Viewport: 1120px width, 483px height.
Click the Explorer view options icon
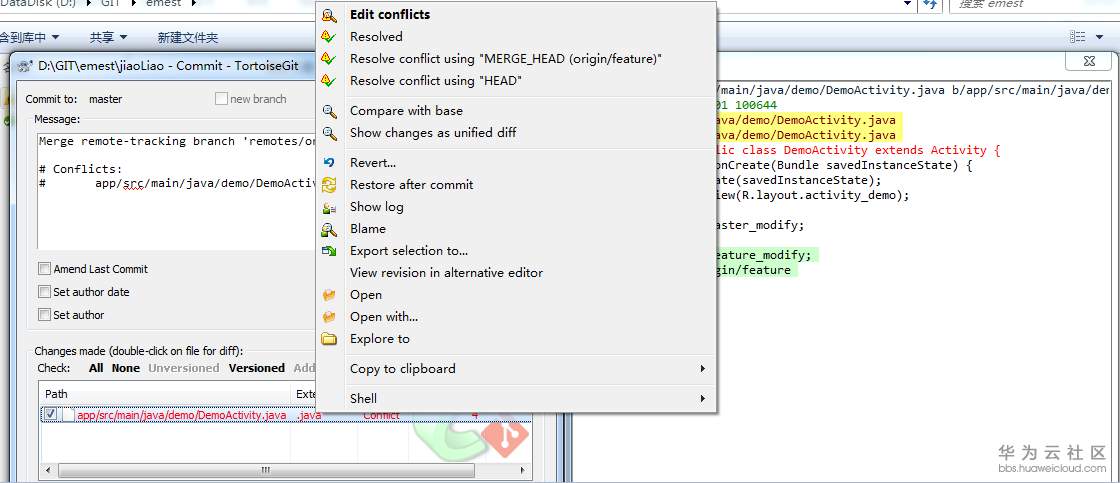pos(1077,36)
